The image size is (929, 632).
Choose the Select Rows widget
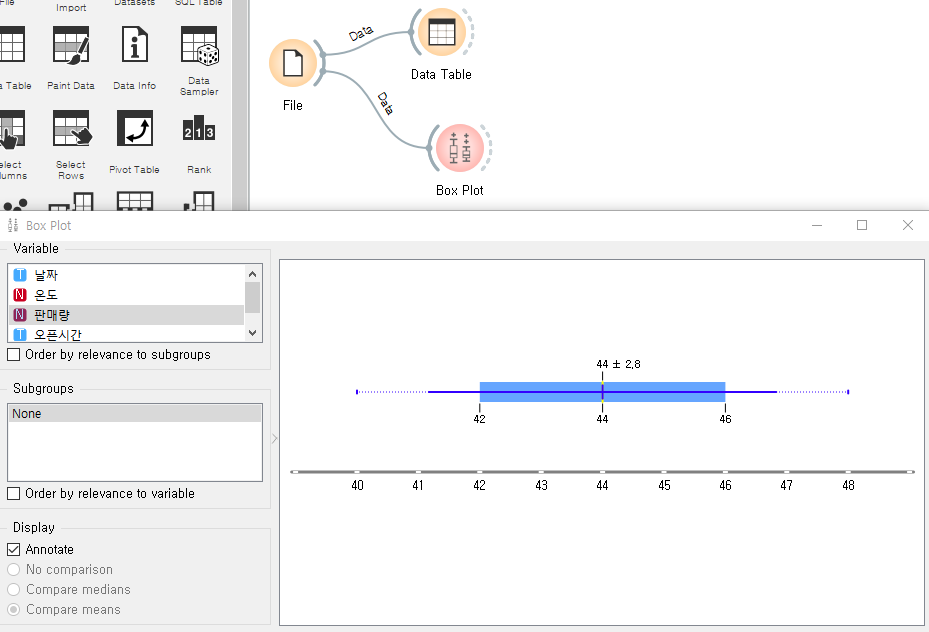(72, 128)
